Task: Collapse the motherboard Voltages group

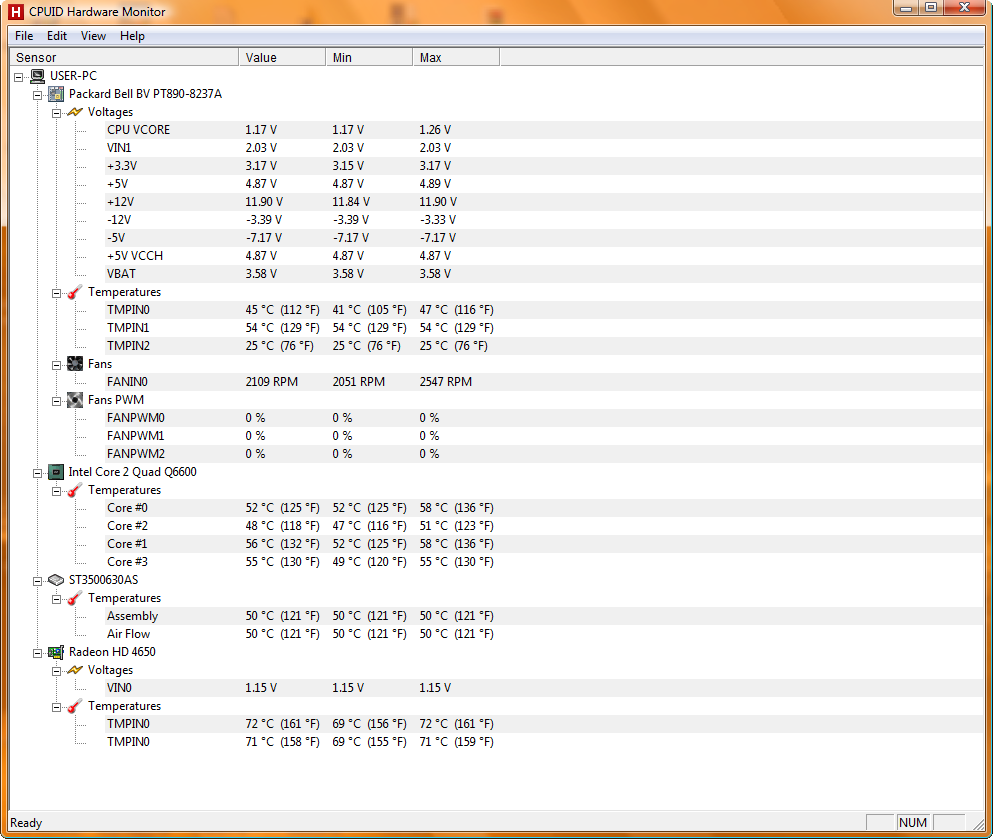Action: [x=56, y=113]
